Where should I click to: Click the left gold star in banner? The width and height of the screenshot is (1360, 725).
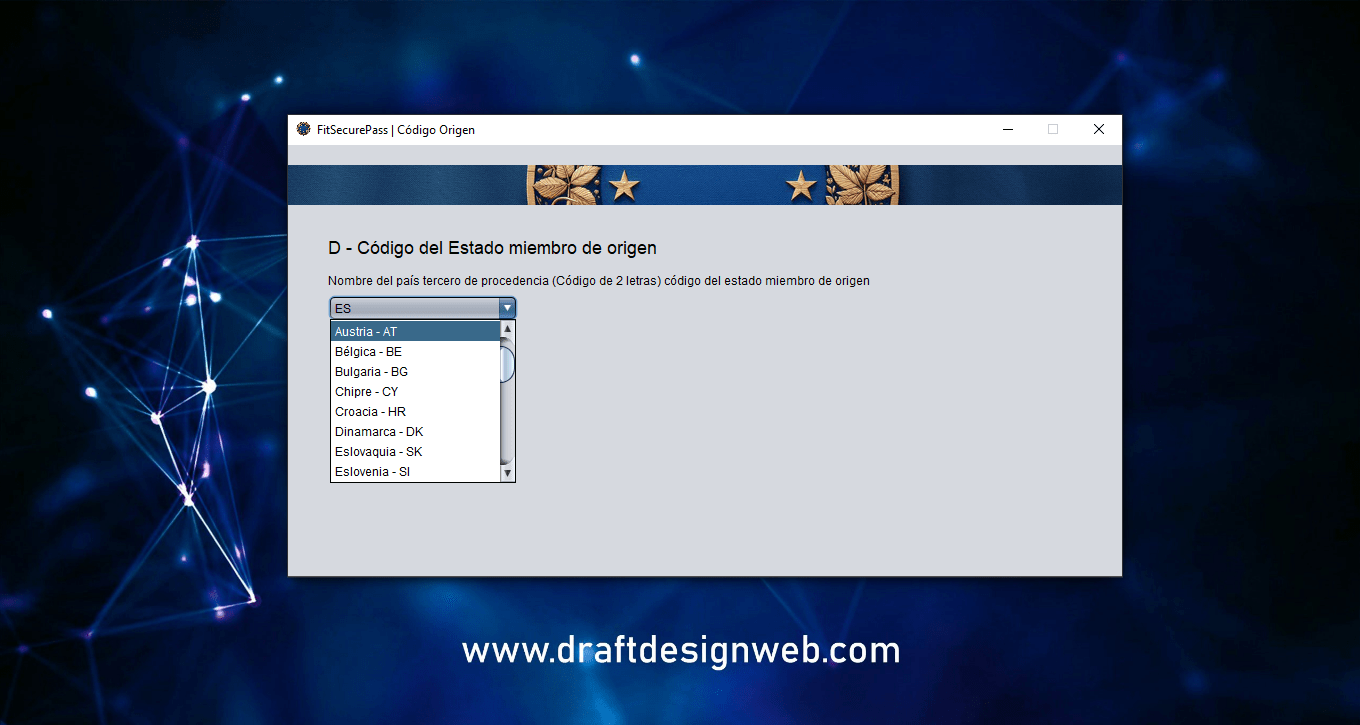[x=624, y=185]
